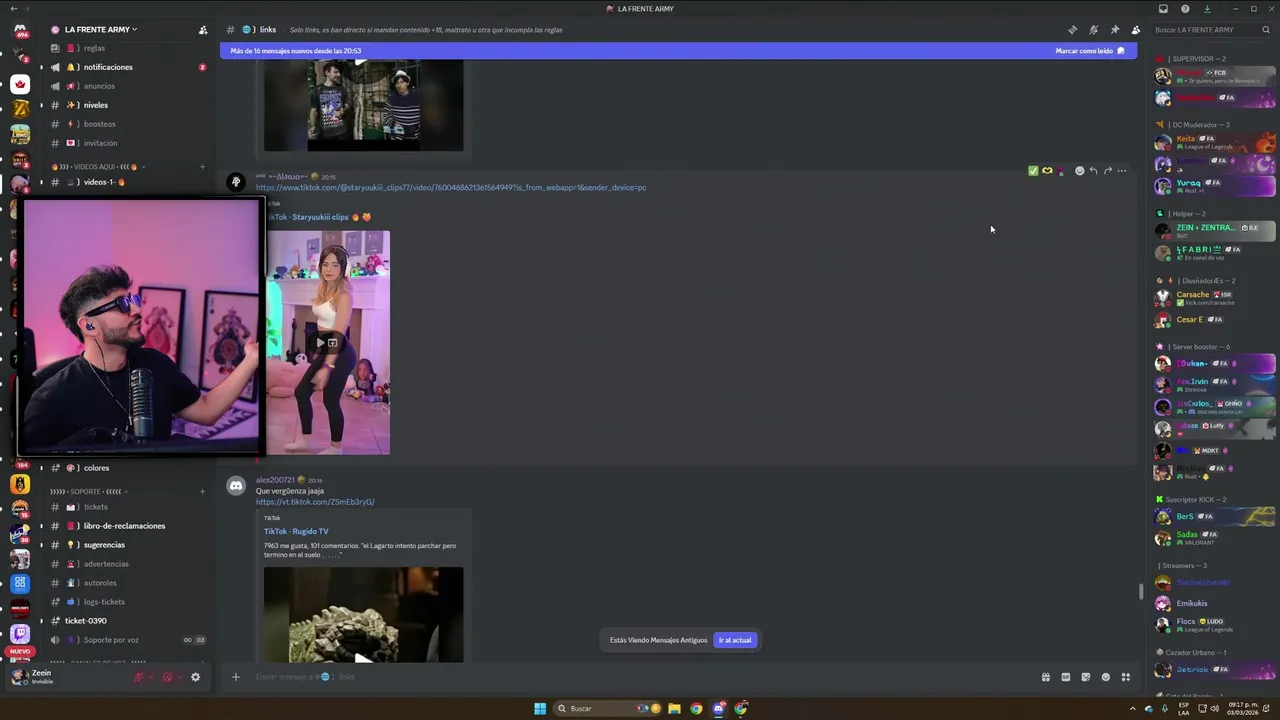The height and width of the screenshot is (720, 1280).
Task: Forward the message with arrow icon
Action: (x=1107, y=171)
